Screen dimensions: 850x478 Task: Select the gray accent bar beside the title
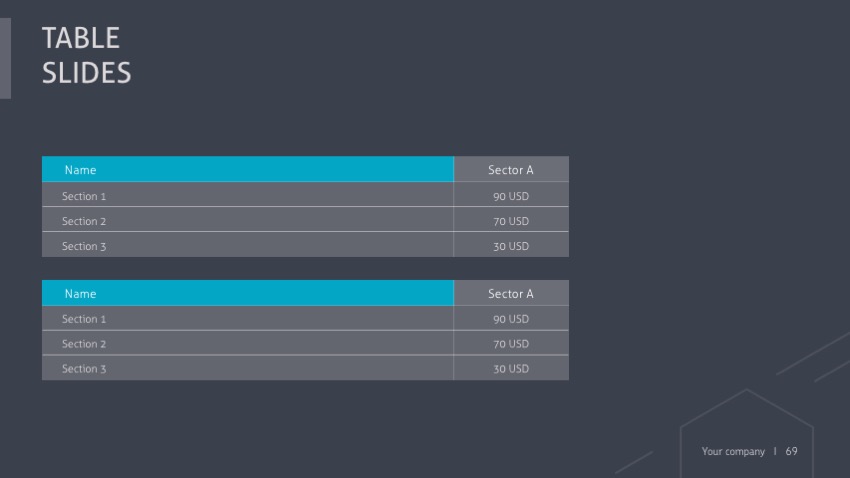[x=5, y=58]
